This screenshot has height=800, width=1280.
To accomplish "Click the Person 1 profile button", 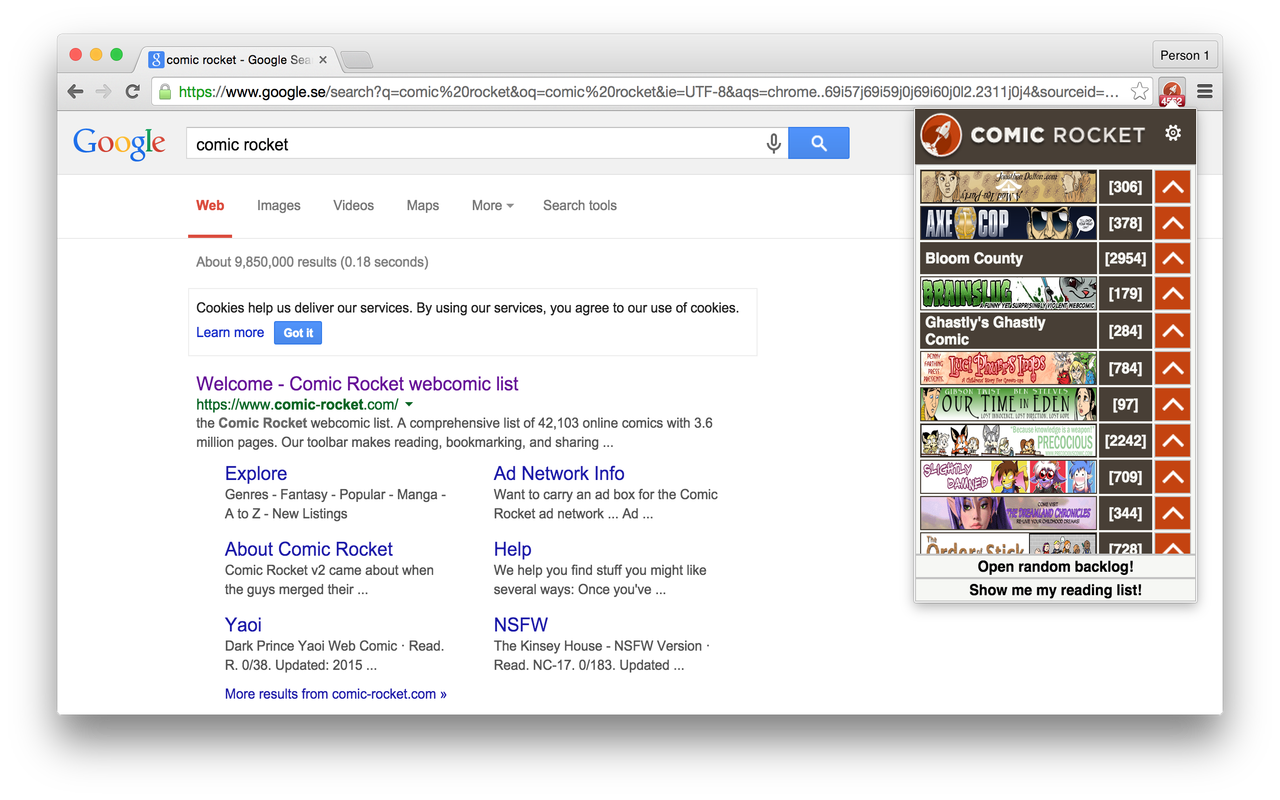I will tap(1185, 55).
